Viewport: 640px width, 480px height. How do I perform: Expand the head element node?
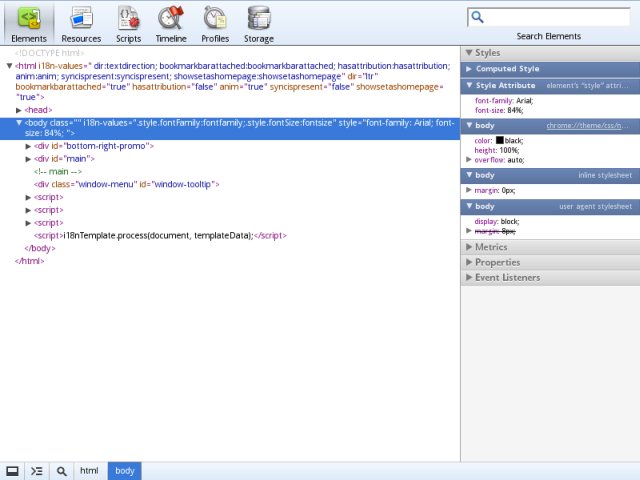coord(19,110)
